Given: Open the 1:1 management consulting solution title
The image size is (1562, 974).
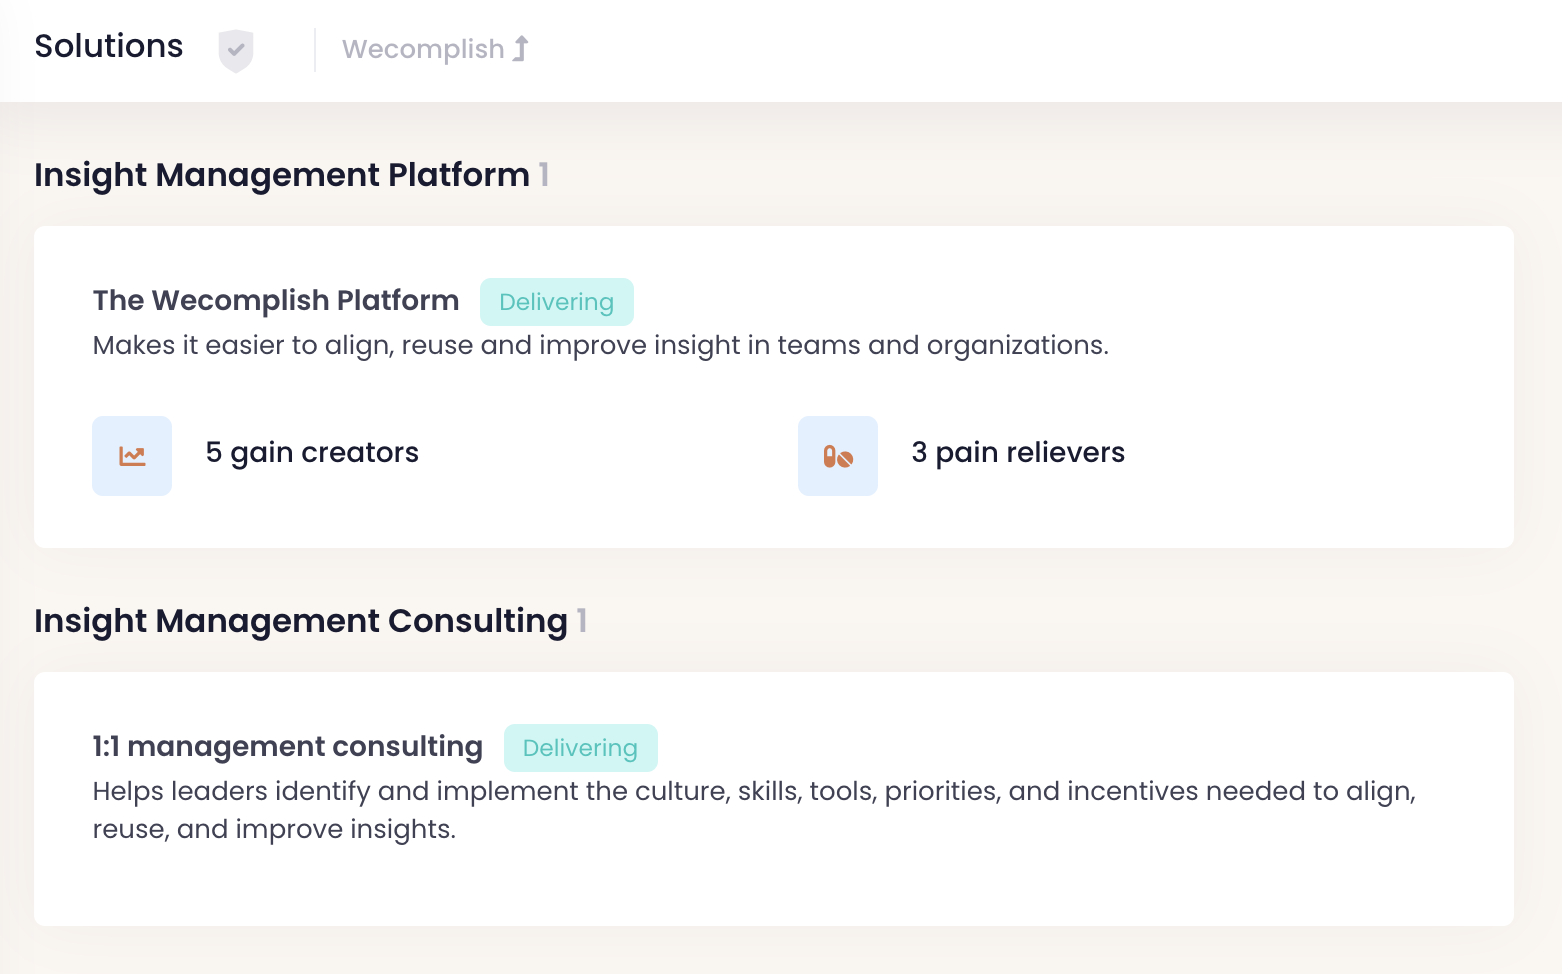Looking at the screenshot, I should point(288,746).
